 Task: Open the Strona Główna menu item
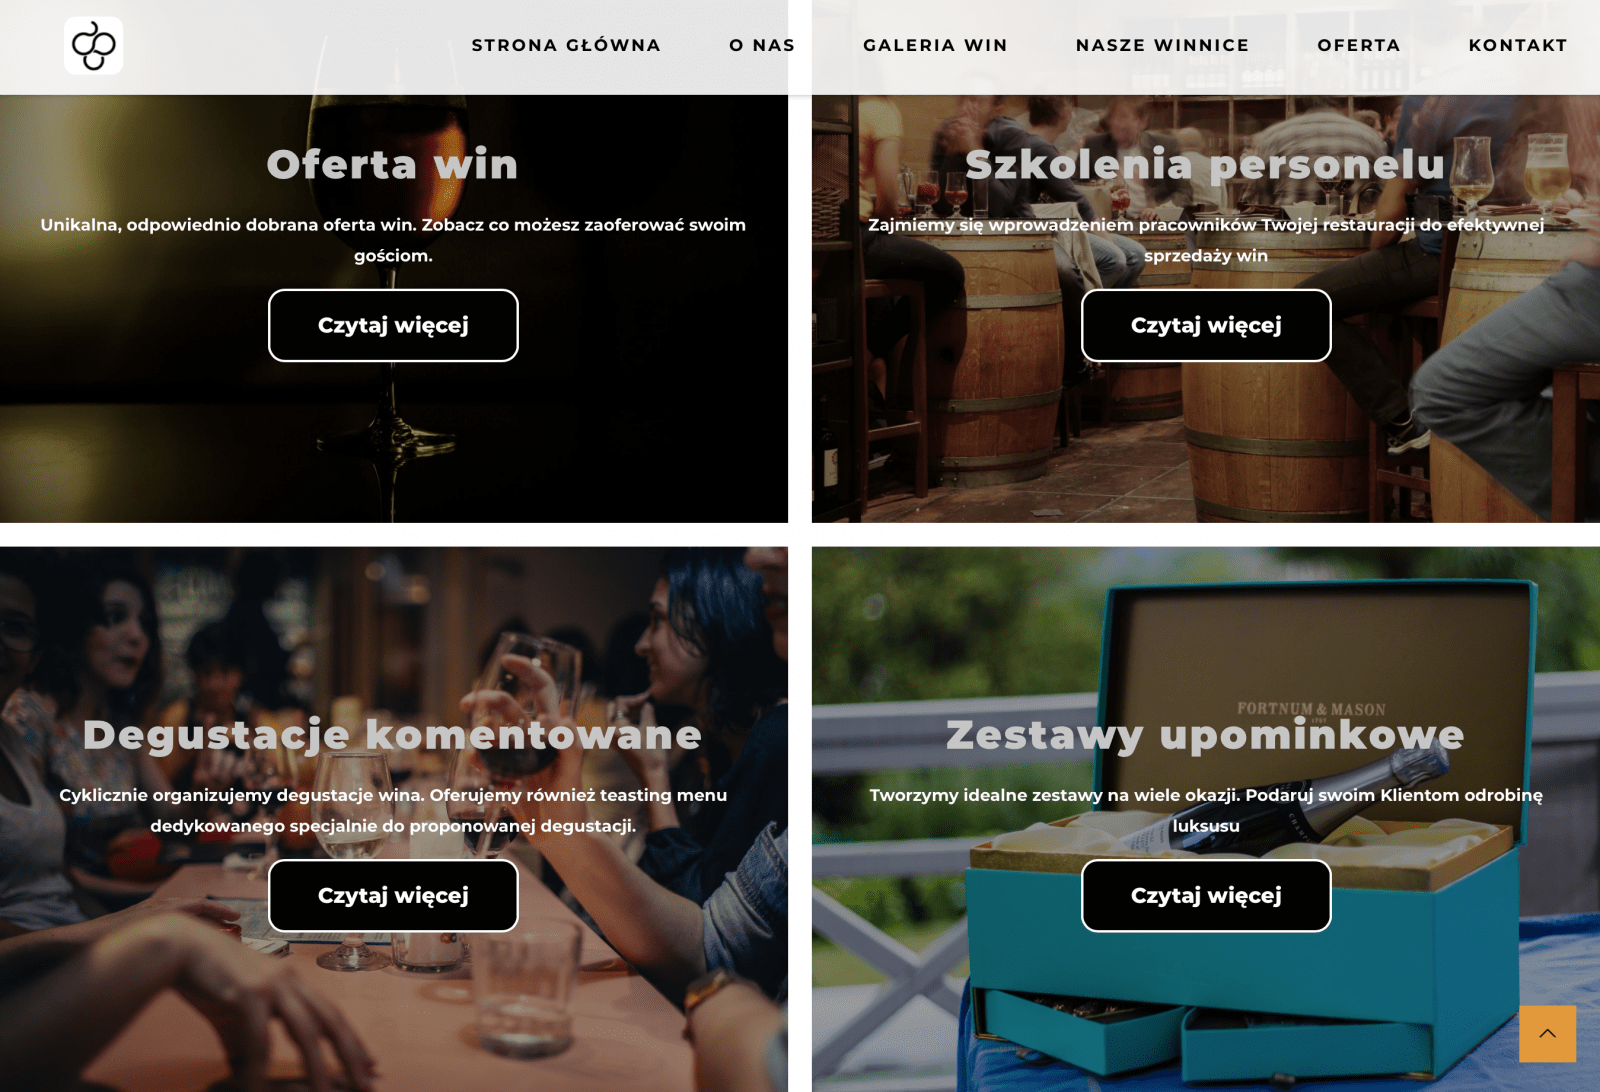click(x=566, y=45)
